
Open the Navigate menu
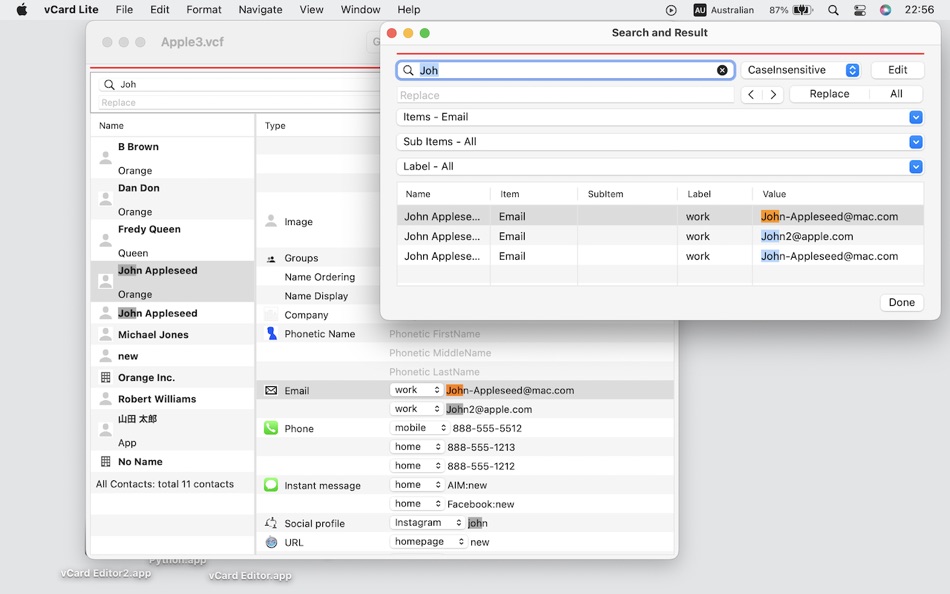(x=261, y=10)
